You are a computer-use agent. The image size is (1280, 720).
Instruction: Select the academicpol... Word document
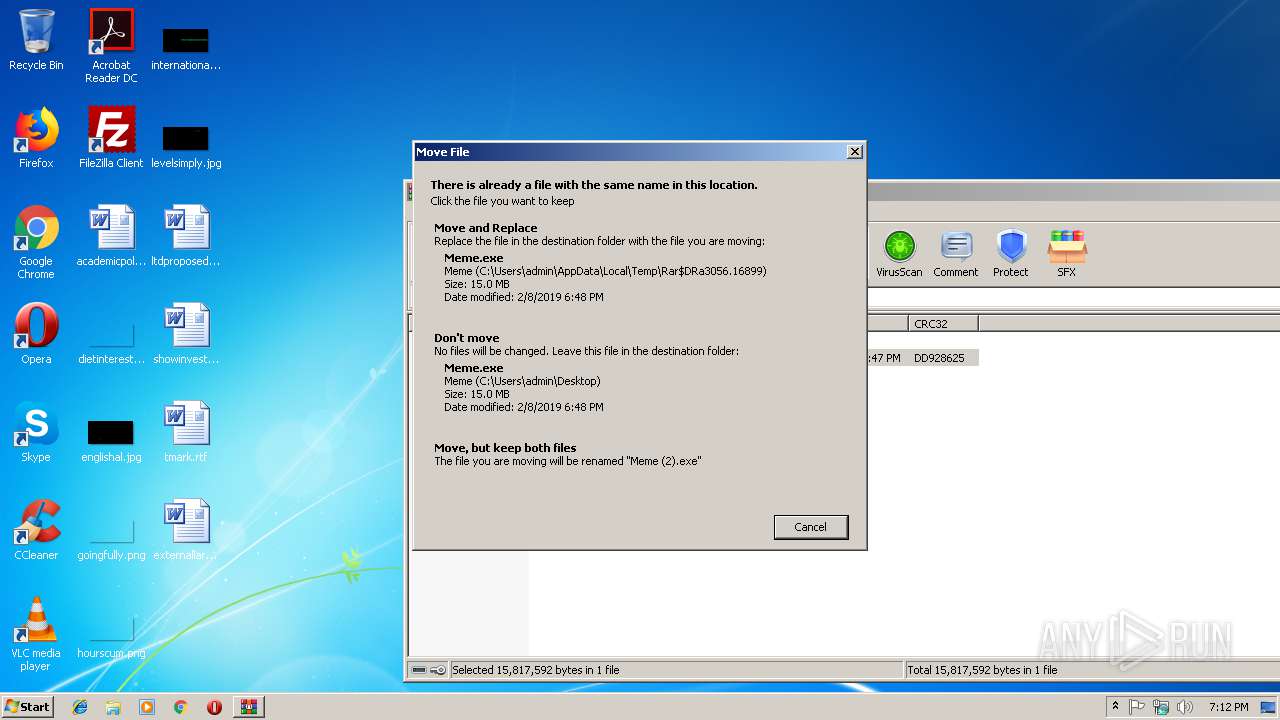(x=111, y=236)
